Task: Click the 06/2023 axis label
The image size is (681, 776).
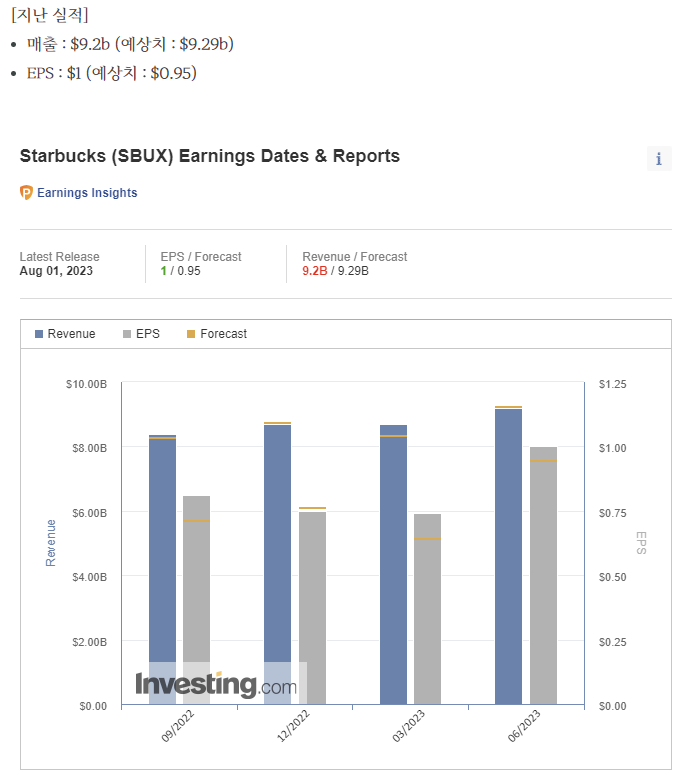Action: (524, 726)
